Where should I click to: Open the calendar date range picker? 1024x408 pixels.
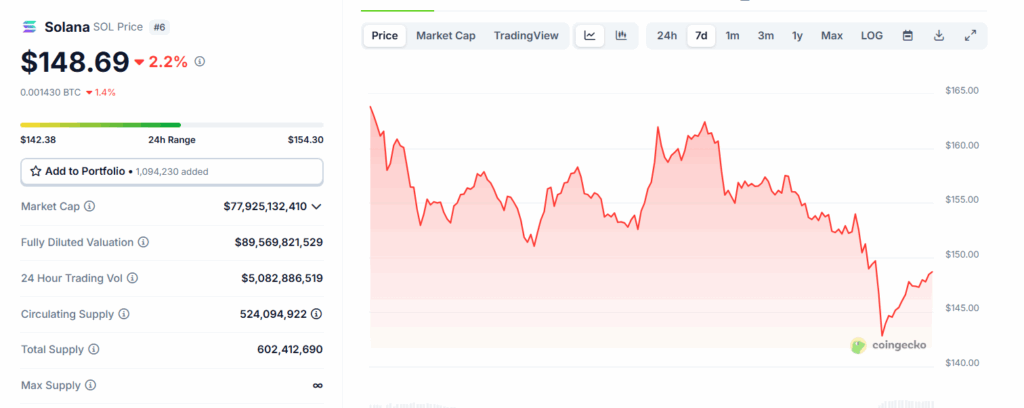908,36
